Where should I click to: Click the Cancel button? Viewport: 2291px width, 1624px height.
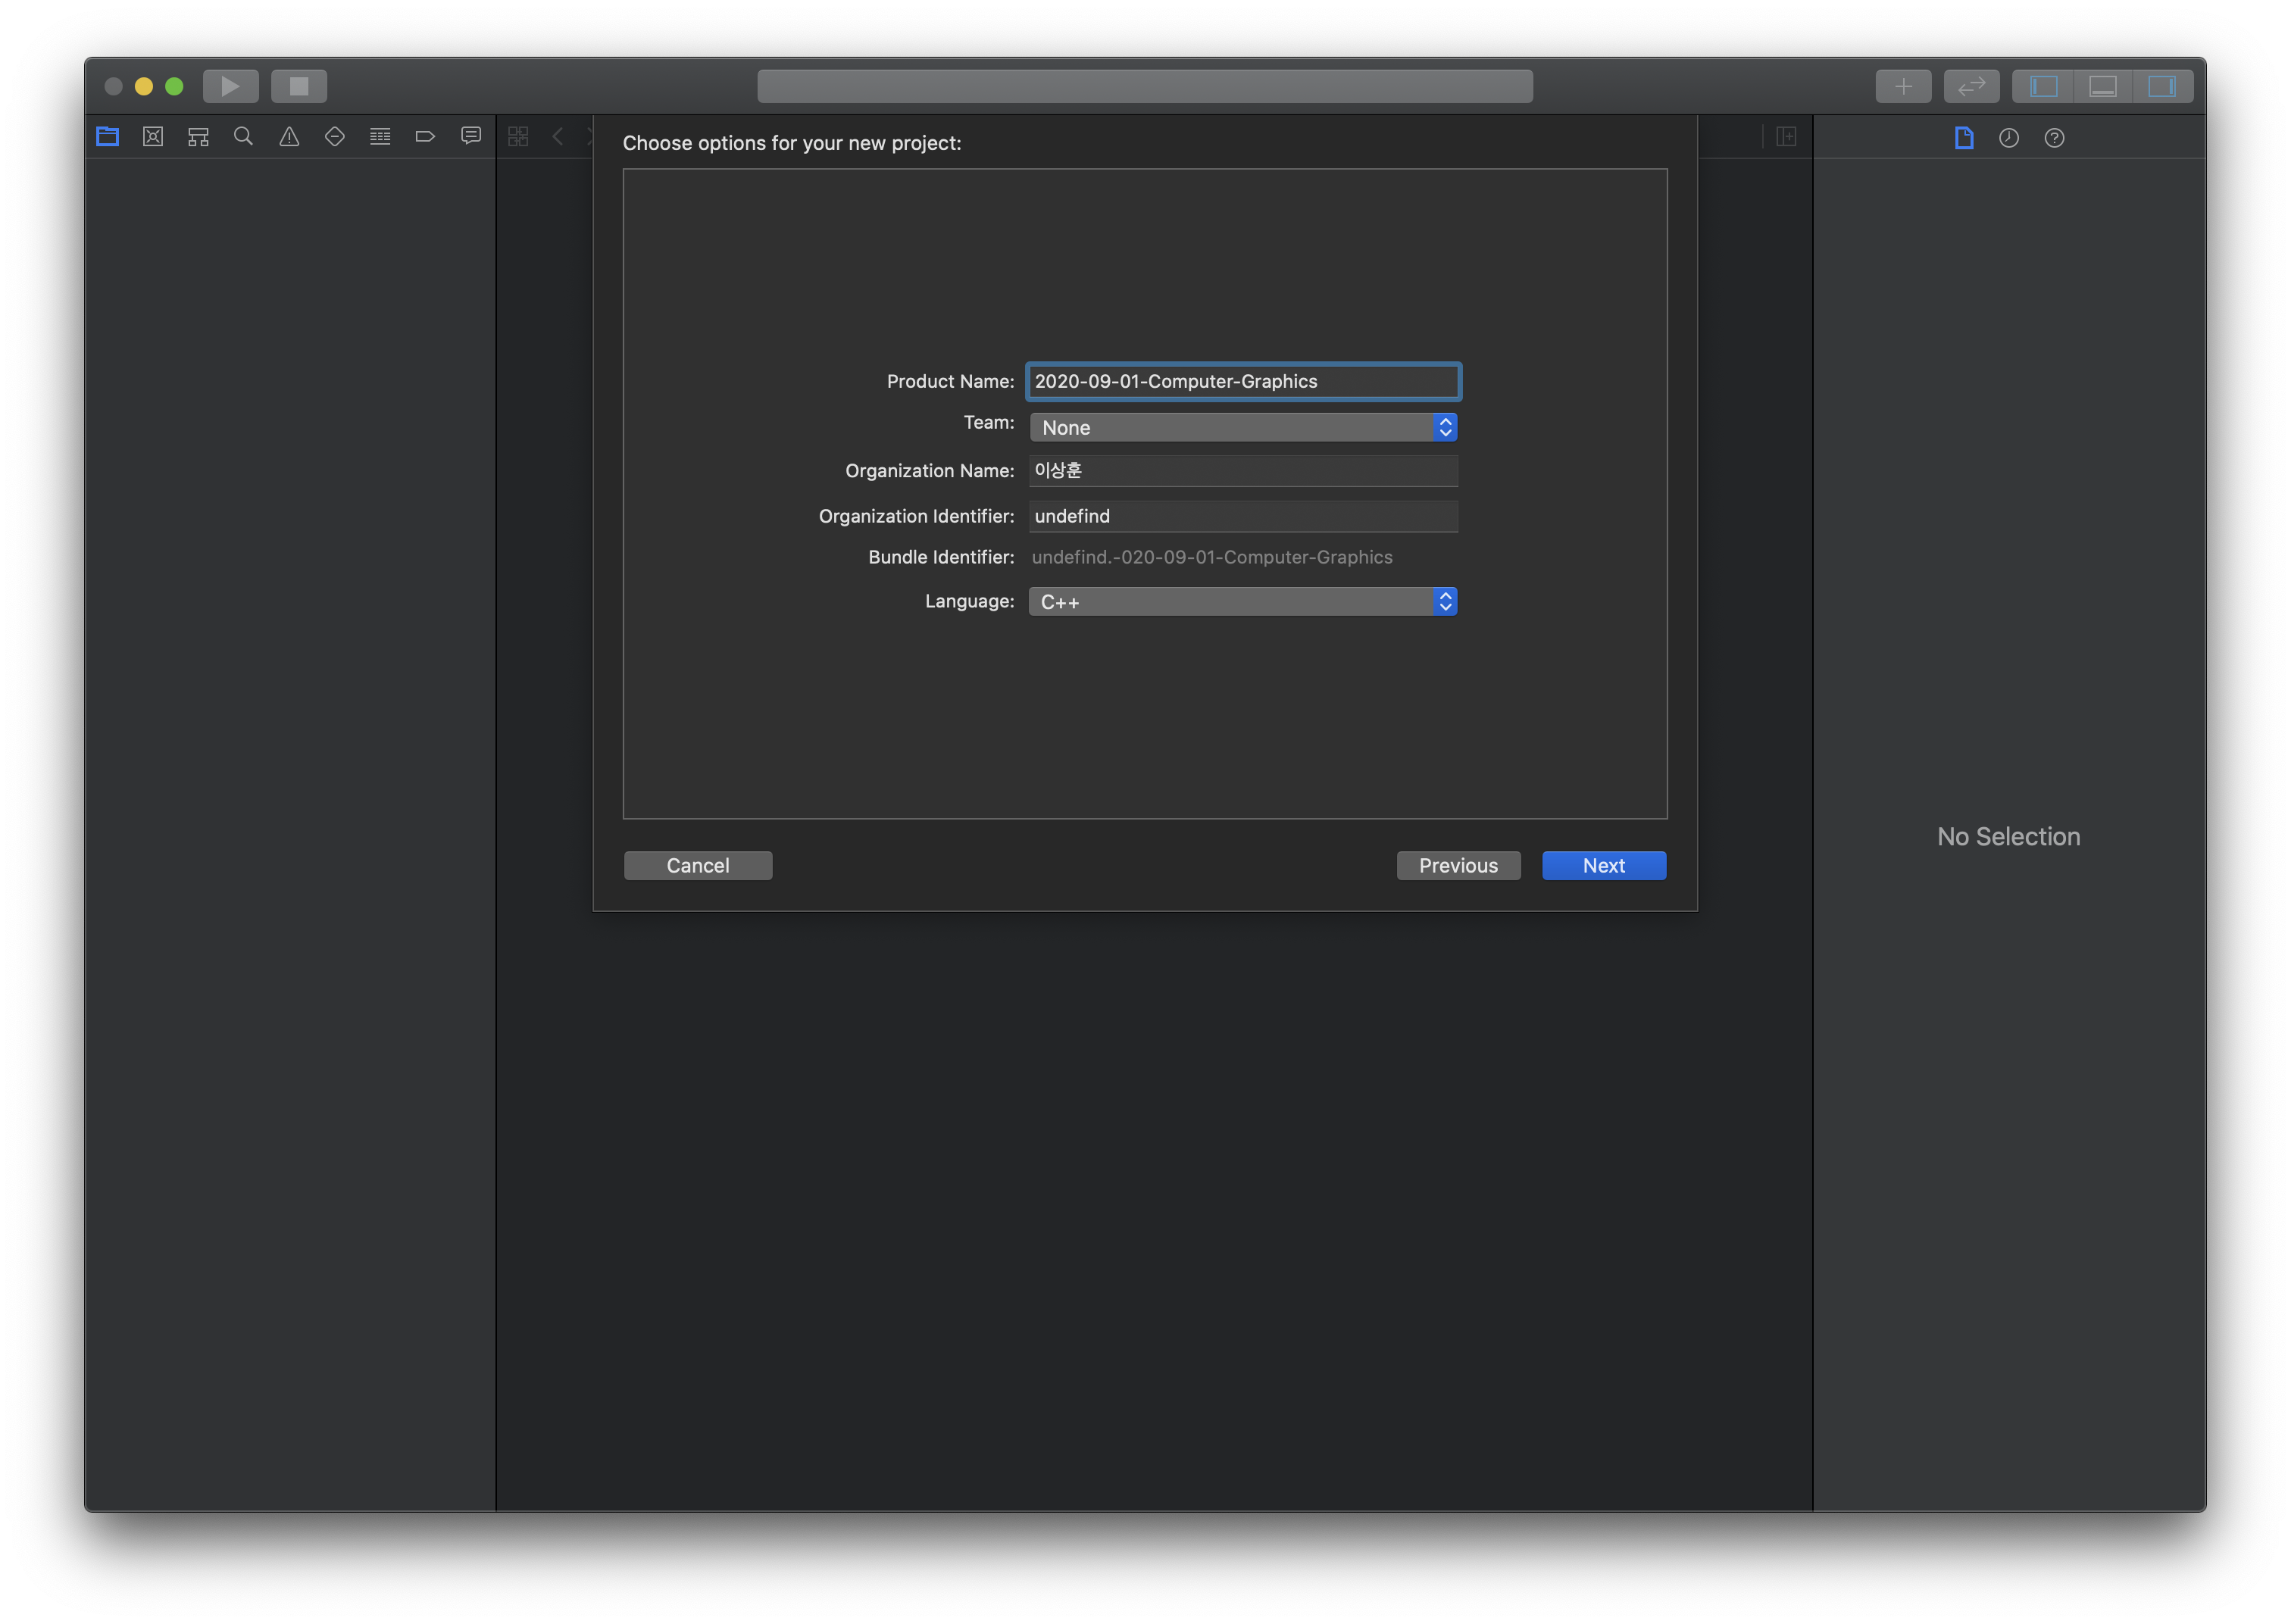pos(698,865)
